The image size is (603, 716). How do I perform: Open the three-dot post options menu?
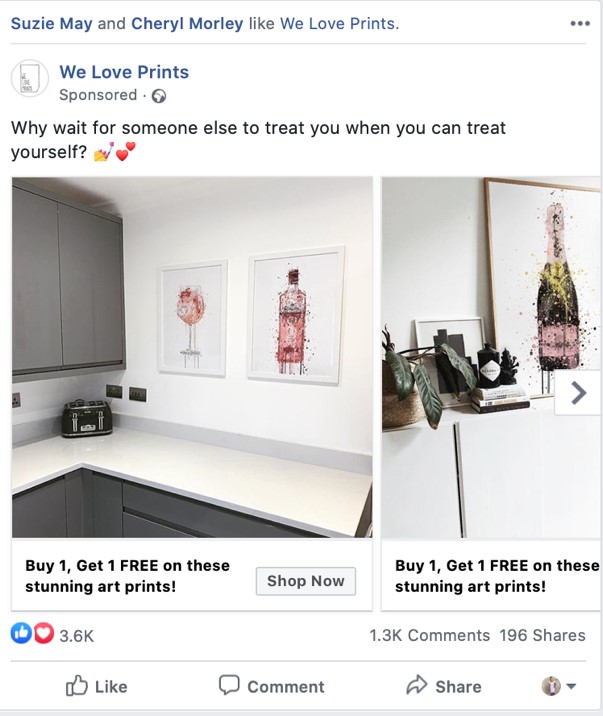pos(580,23)
